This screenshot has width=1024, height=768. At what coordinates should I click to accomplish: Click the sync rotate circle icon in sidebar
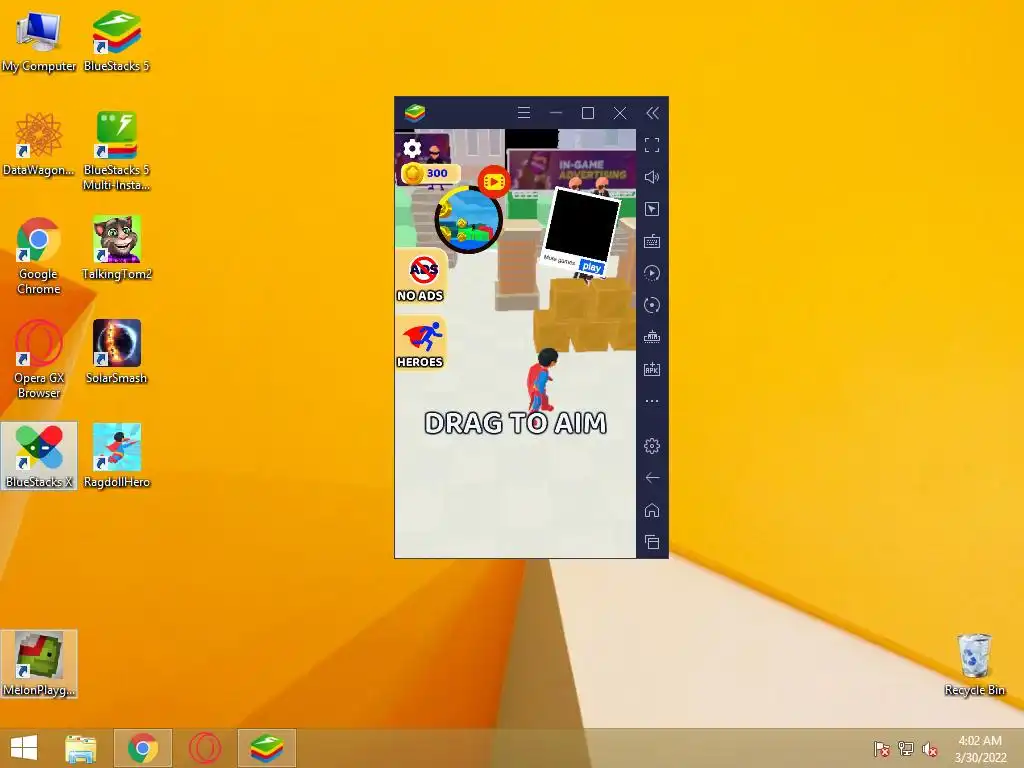[x=652, y=305]
